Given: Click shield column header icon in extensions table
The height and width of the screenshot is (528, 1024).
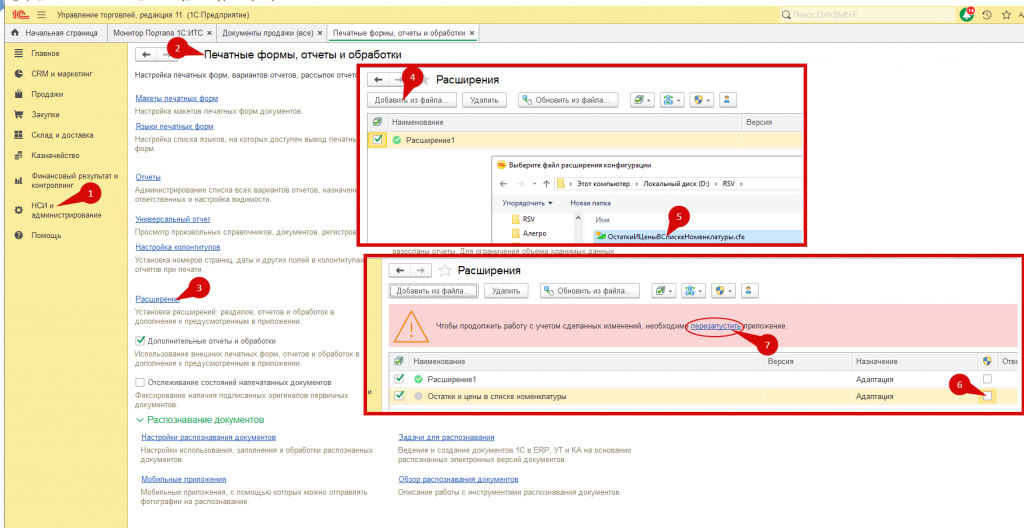Looking at the screenshot, I should (x=987, y=361).
